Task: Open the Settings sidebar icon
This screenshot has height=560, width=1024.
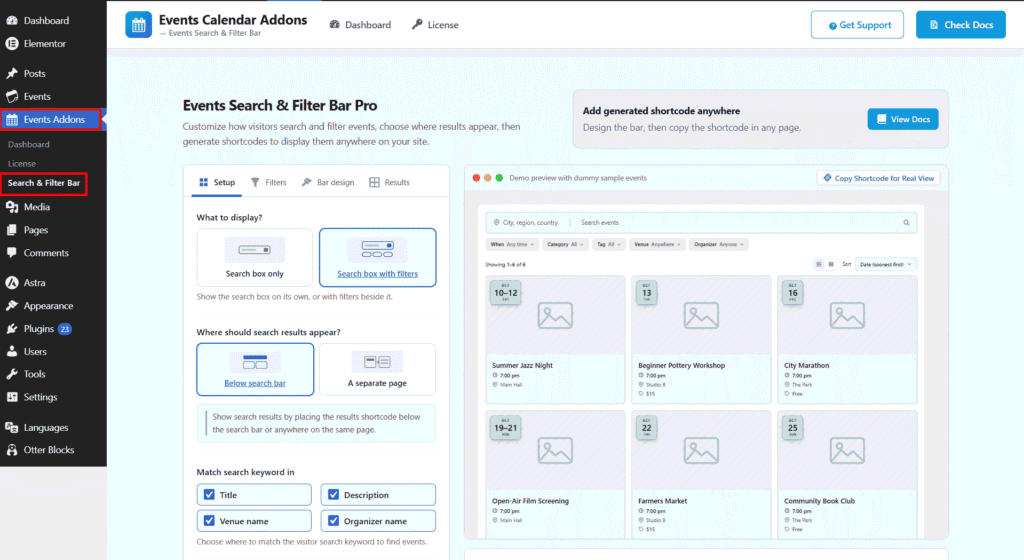Action: point(12,397)
